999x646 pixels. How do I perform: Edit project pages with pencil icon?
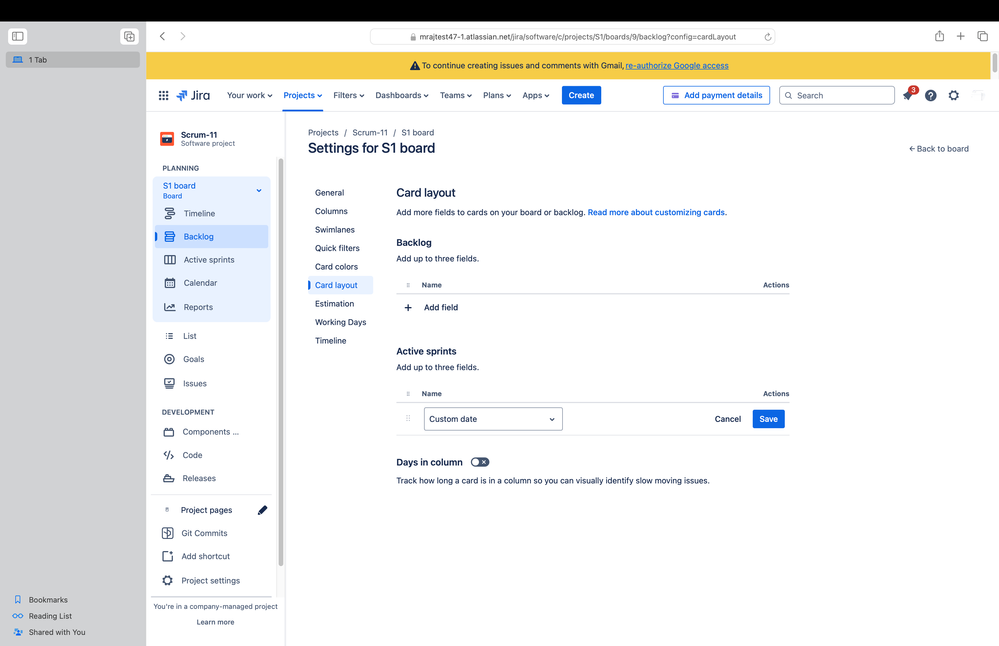(262, 510)
